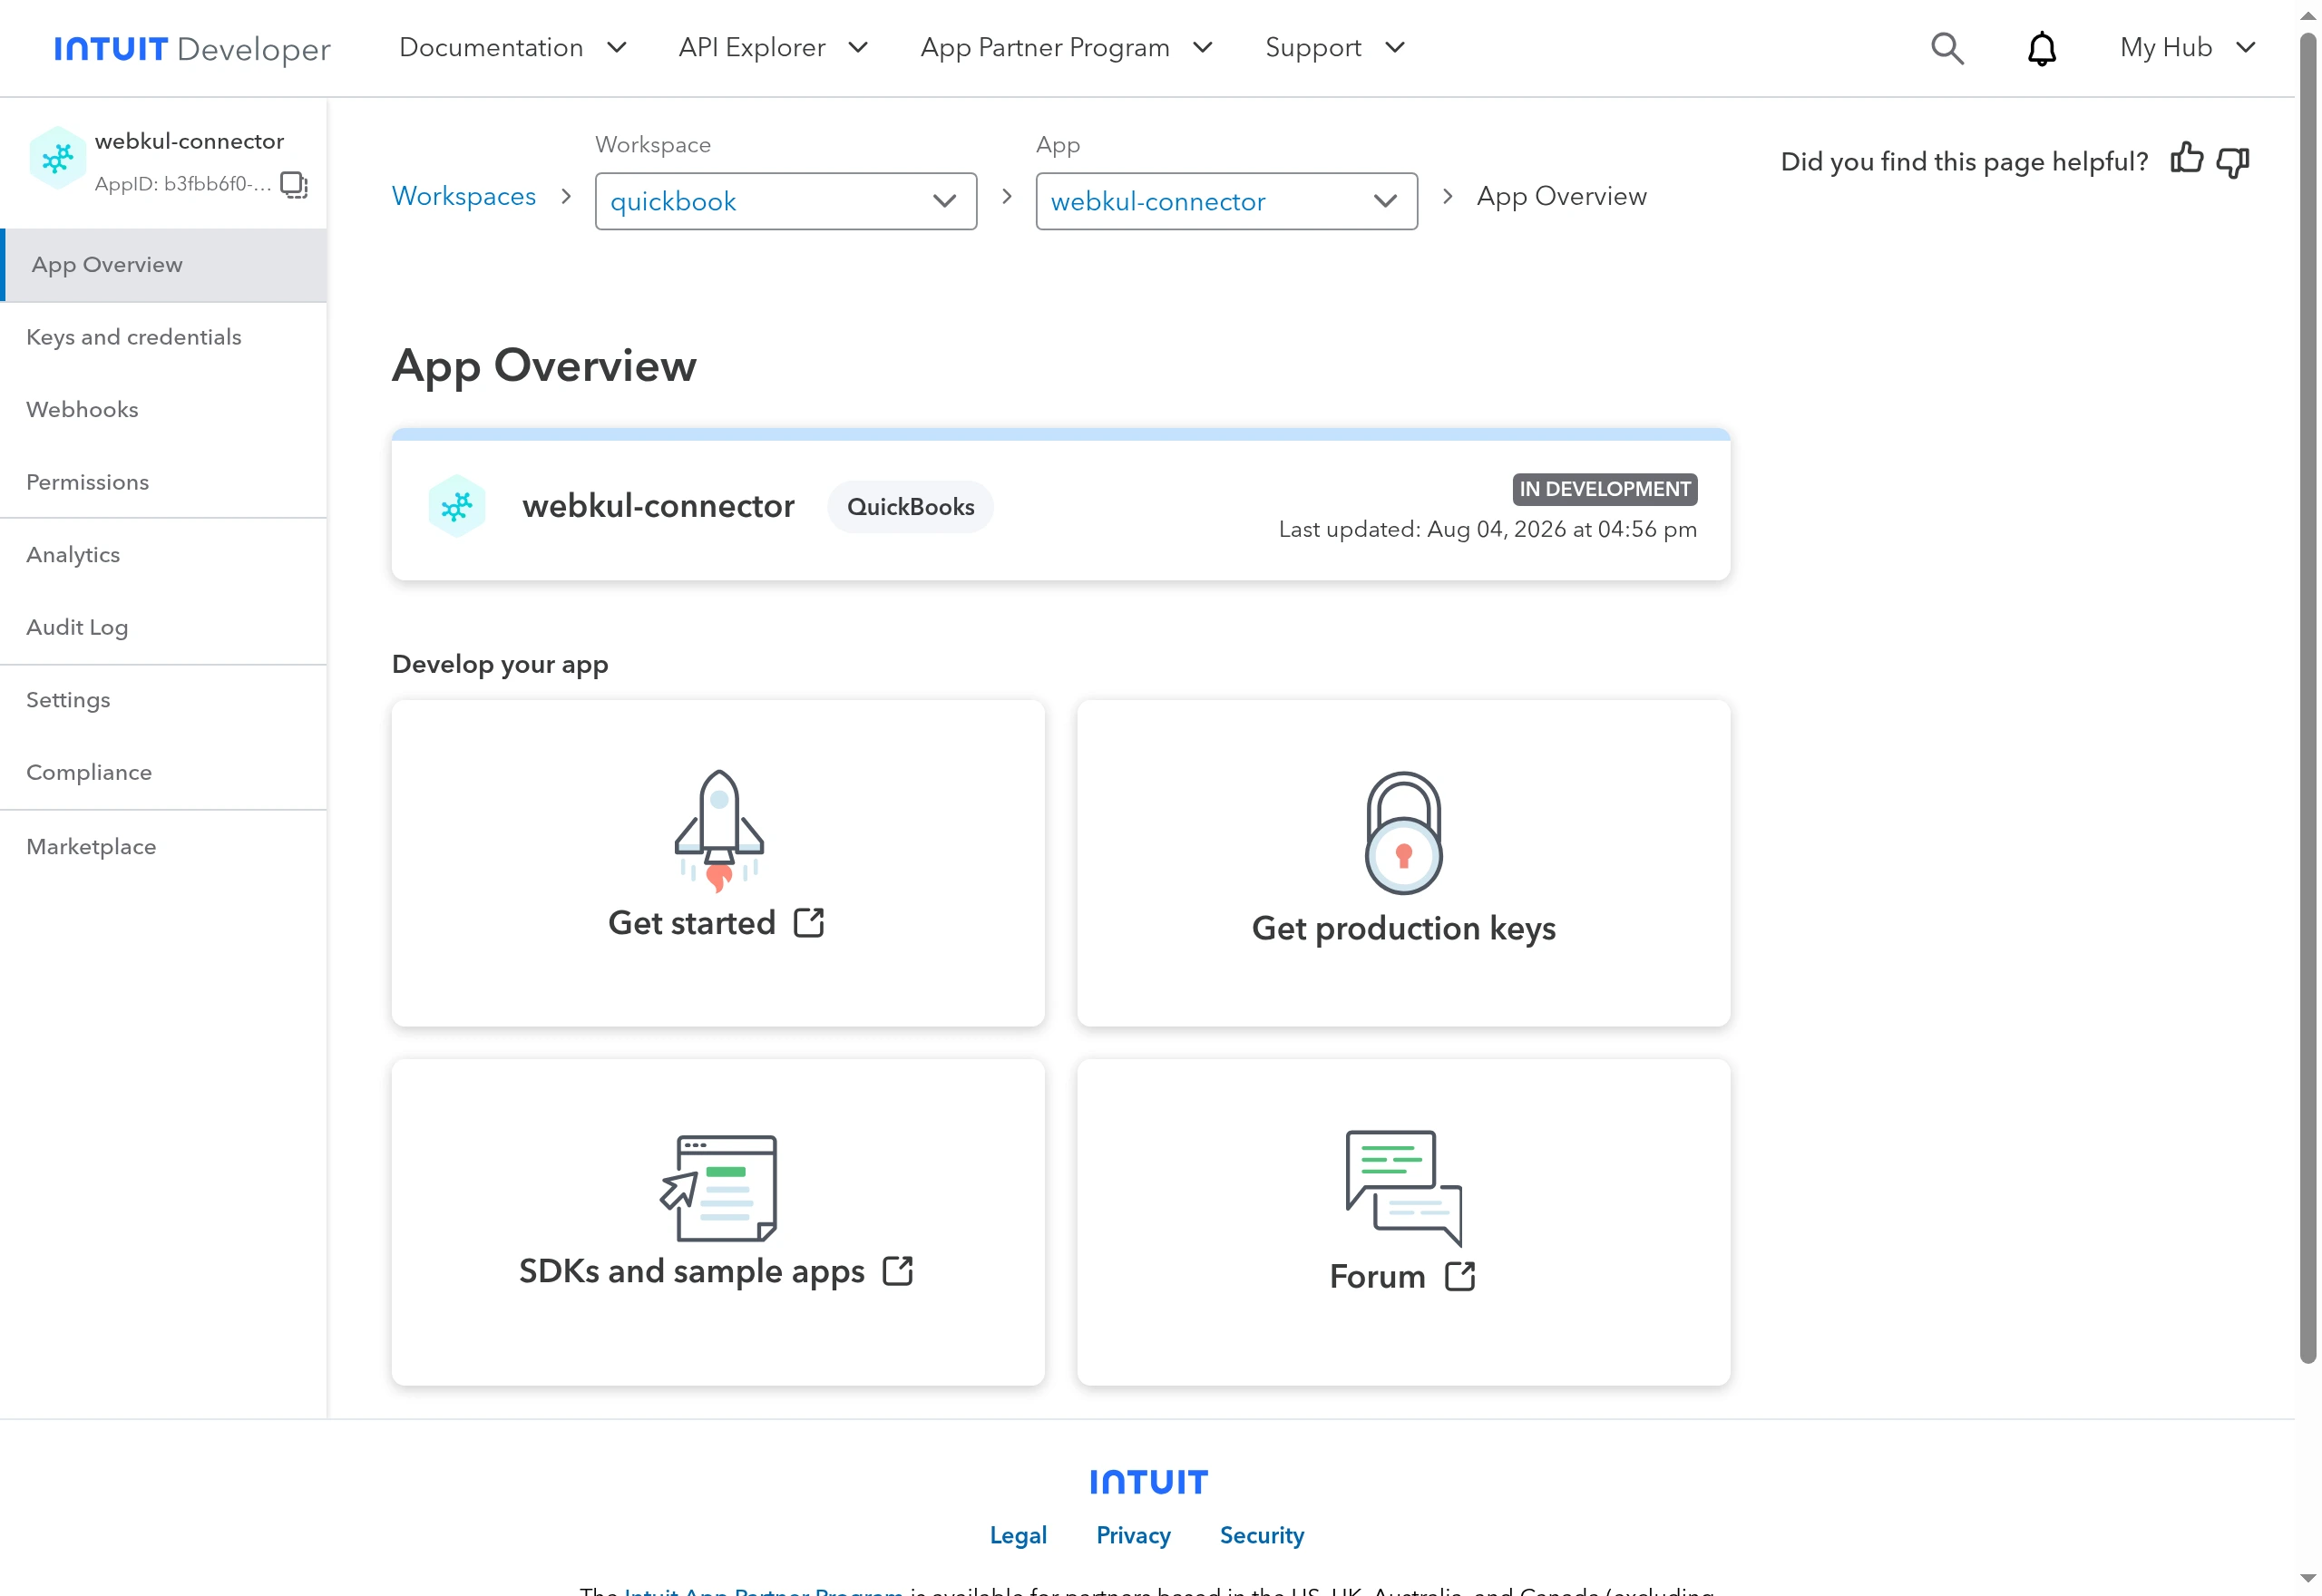Click the Forum card title
Screen dimensions: 2322x1596
1377,1276
